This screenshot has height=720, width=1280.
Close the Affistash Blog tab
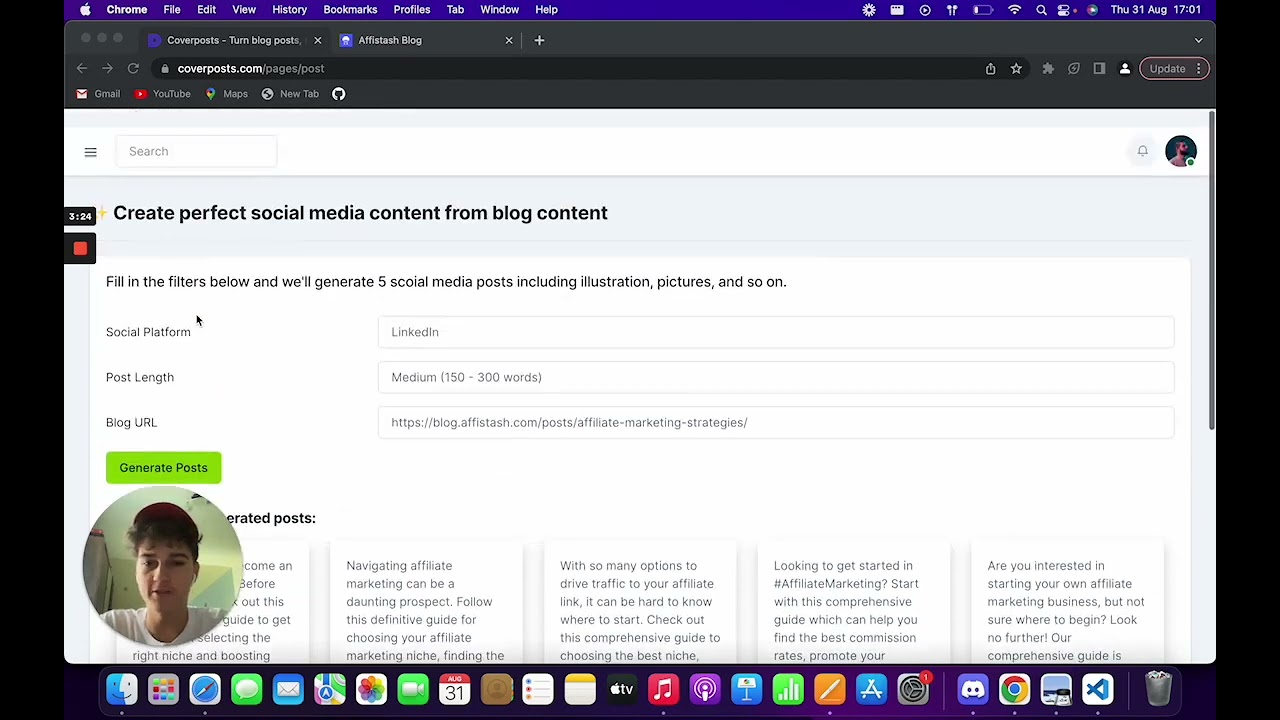pos(508,40)
